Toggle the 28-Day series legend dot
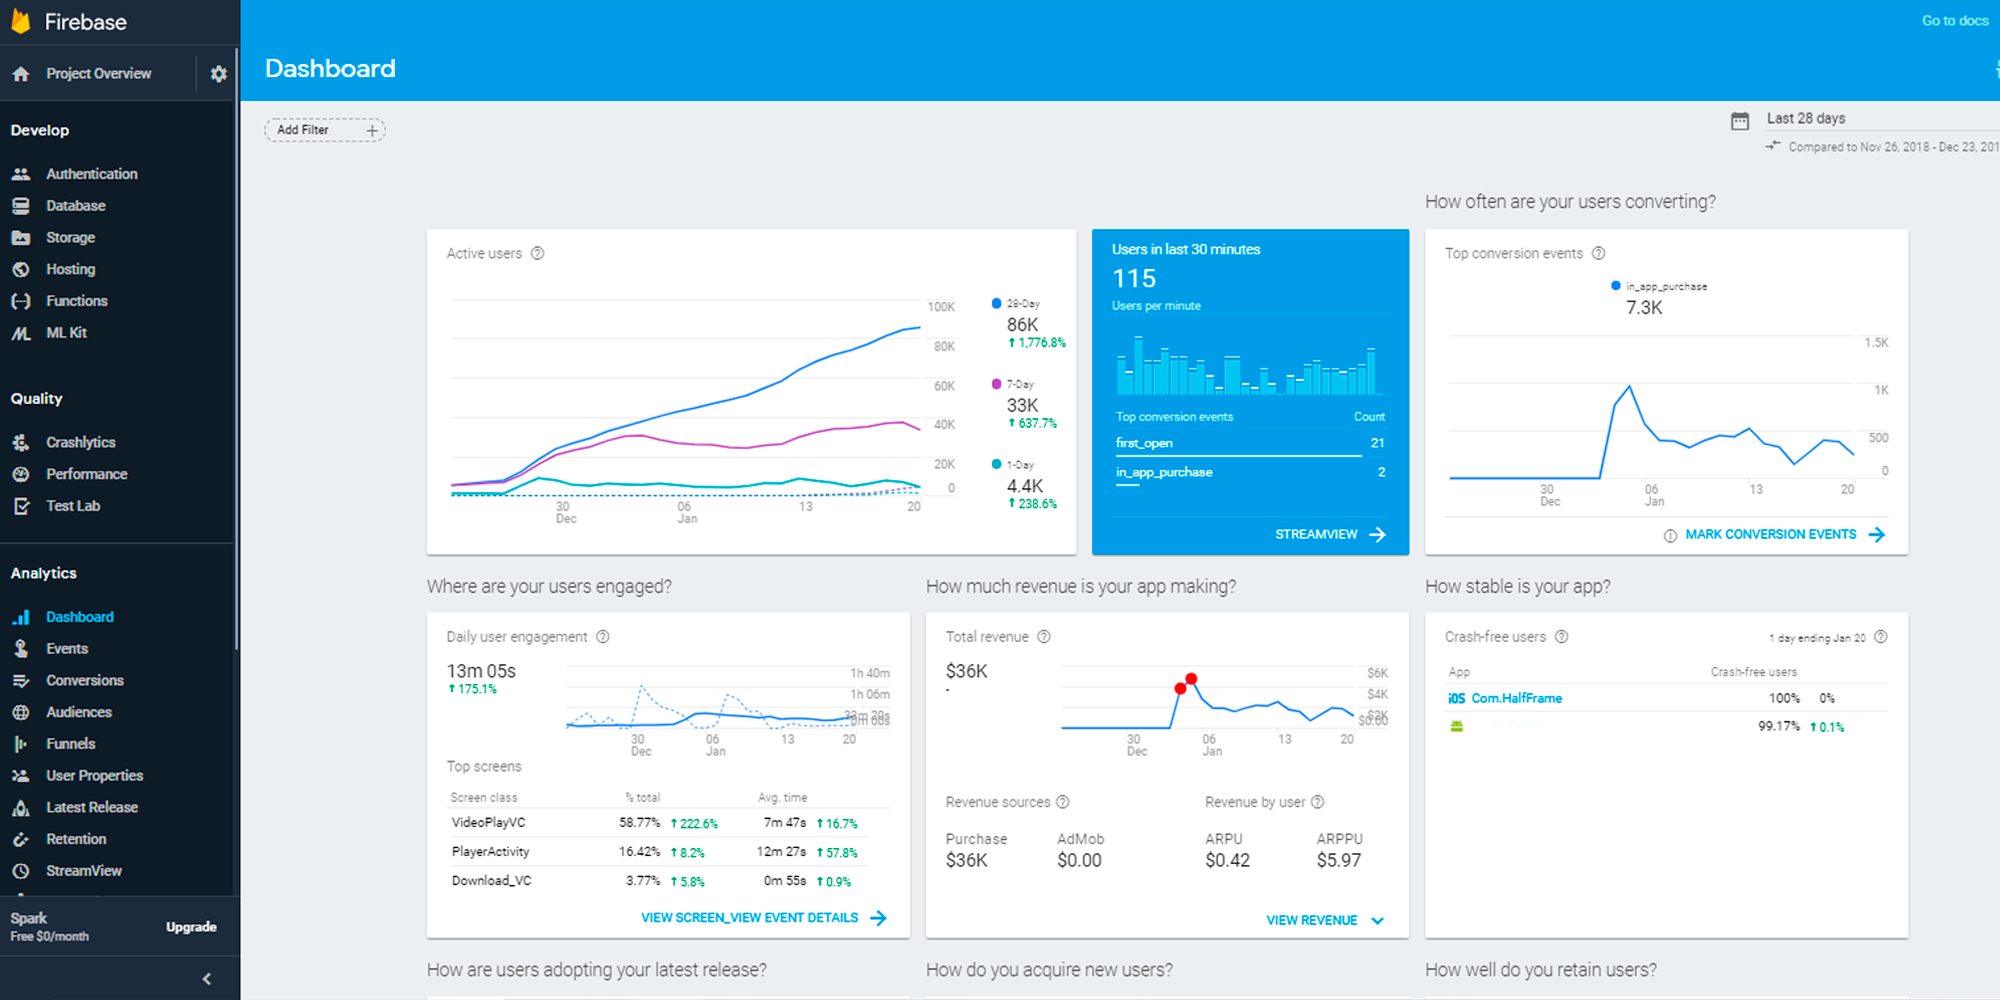This screenshot has height=1000, width=2000. point(996,303)
